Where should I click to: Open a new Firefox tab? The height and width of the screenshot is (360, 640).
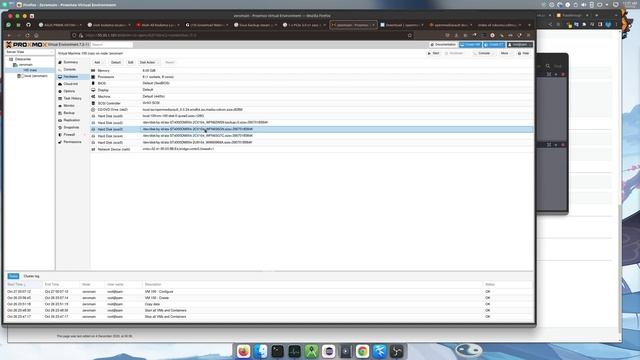tap(529, 25)
